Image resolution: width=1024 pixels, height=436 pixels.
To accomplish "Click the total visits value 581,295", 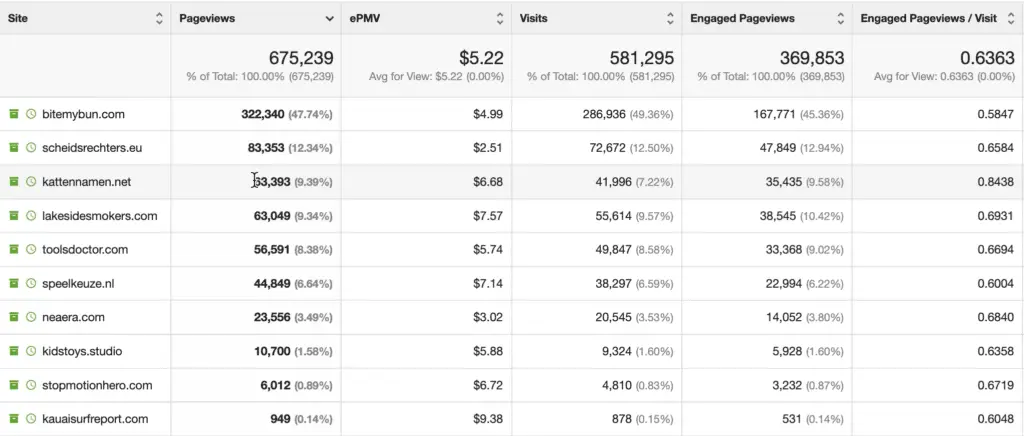I will 642,58.
